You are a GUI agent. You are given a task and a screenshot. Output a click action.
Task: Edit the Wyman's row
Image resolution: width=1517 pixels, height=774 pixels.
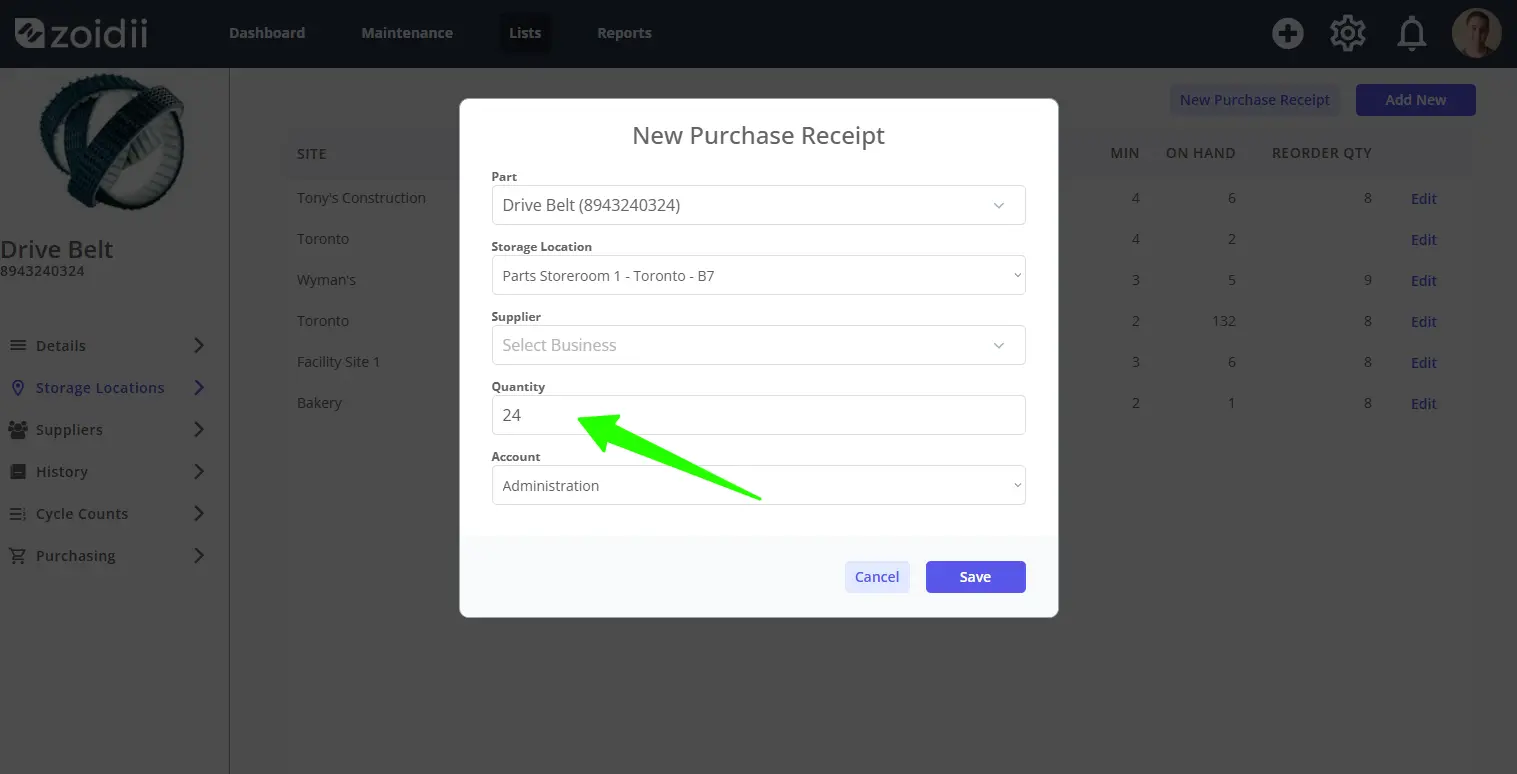tap(1423, 281)
